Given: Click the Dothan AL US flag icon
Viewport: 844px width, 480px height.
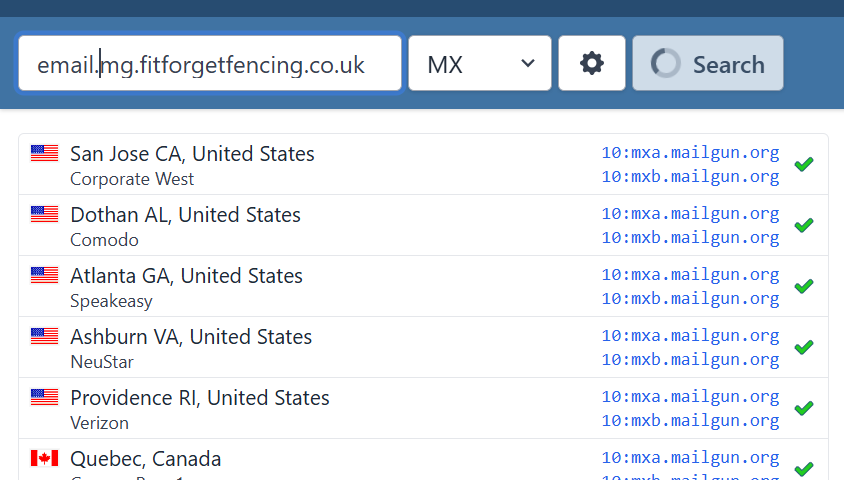Looking at the screenshot, I should 44,215.
